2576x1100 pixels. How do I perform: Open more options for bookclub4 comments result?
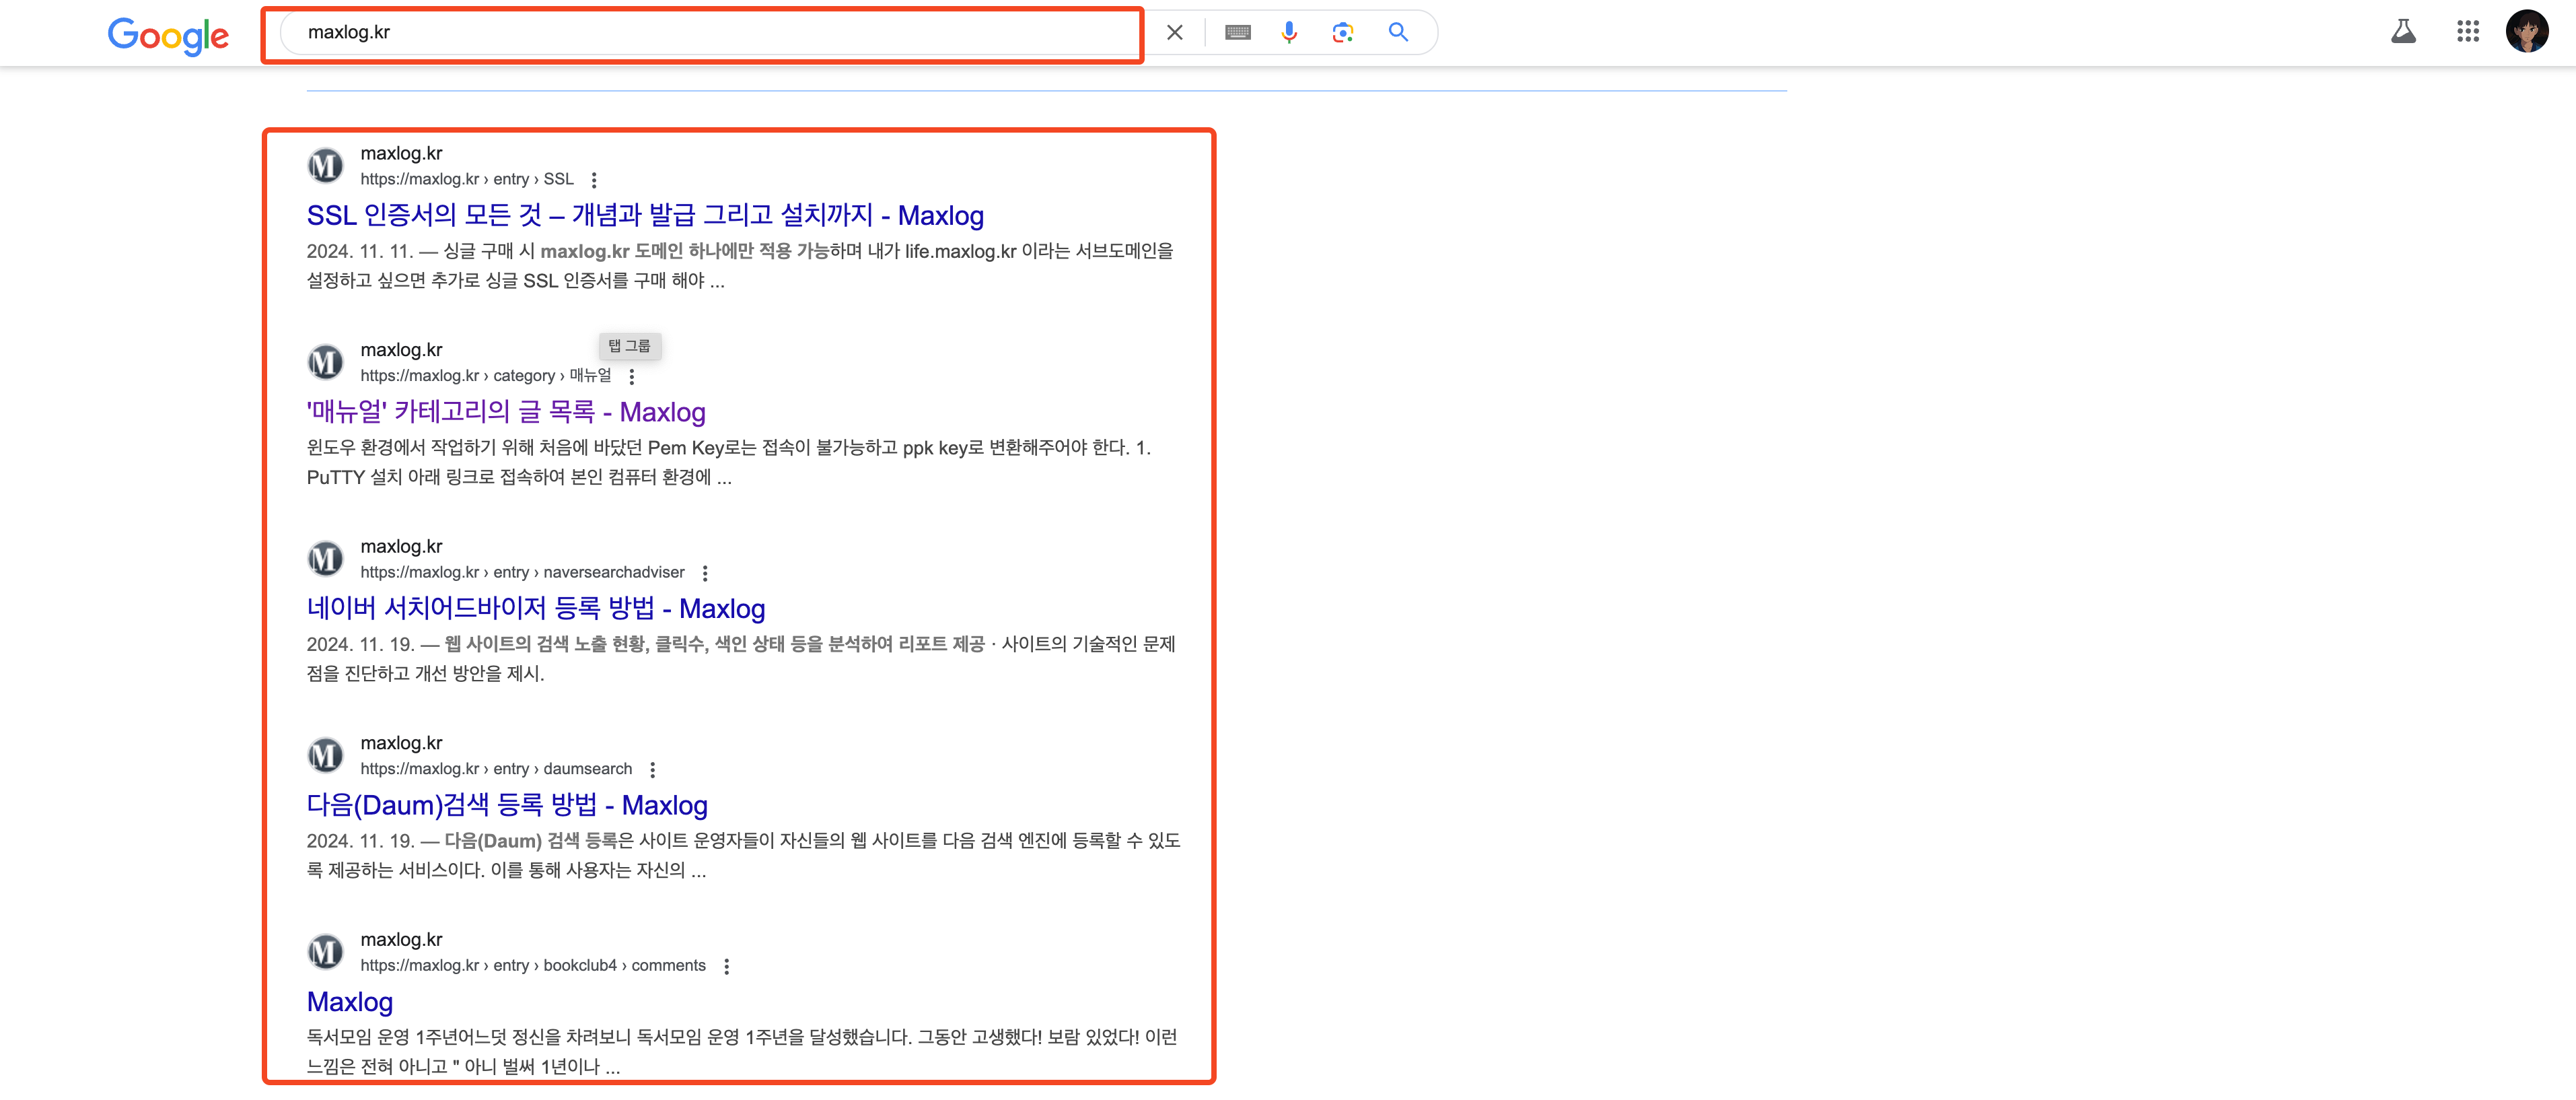click(x=727, y=966)
